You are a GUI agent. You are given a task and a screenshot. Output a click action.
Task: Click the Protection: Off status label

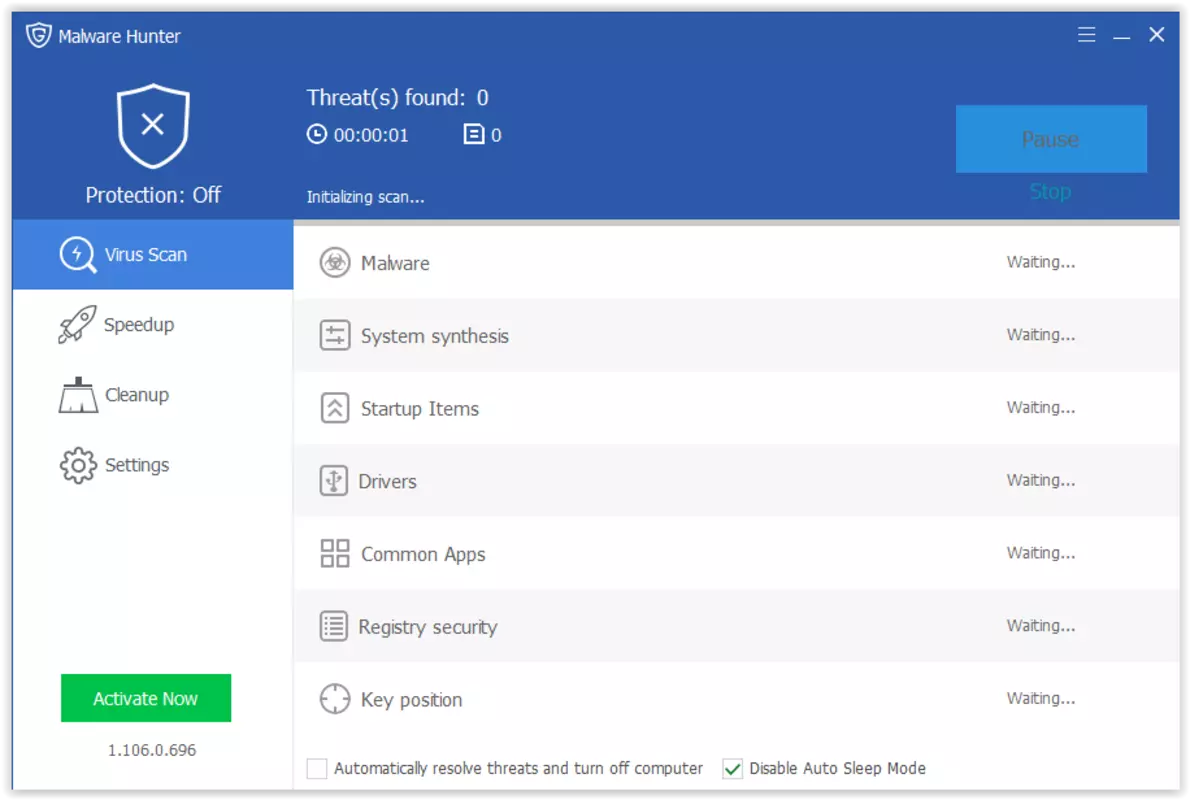[153, 195]
